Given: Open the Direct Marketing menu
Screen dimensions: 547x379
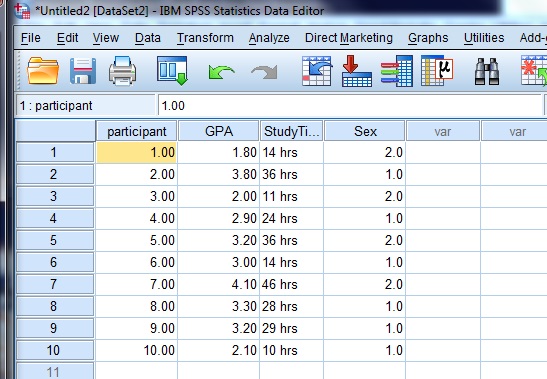Looking at the screenshot, I should (349, 38).
